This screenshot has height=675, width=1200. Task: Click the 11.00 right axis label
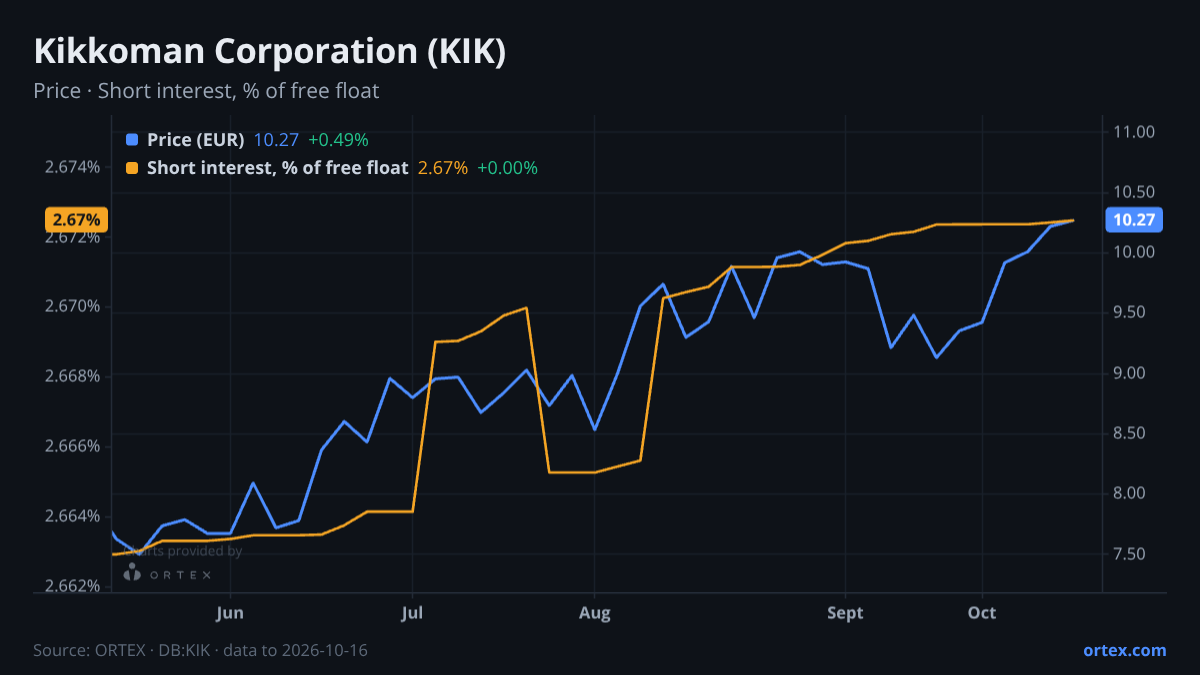(1133, 132)
